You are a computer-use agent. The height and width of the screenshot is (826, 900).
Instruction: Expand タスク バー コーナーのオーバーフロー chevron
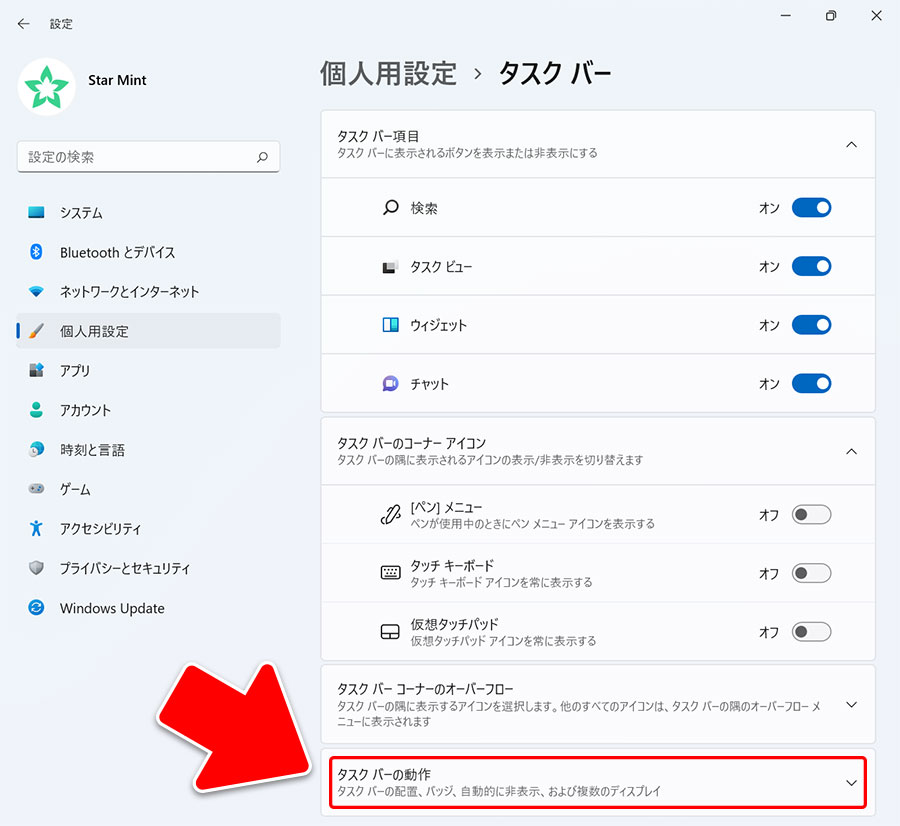click(x=851, y=704)
